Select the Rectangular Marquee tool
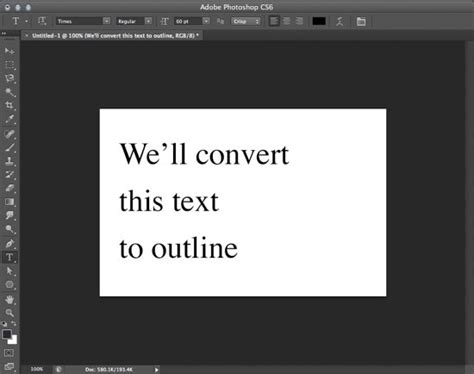Viewport: 474px width, 374px height. 9,65
